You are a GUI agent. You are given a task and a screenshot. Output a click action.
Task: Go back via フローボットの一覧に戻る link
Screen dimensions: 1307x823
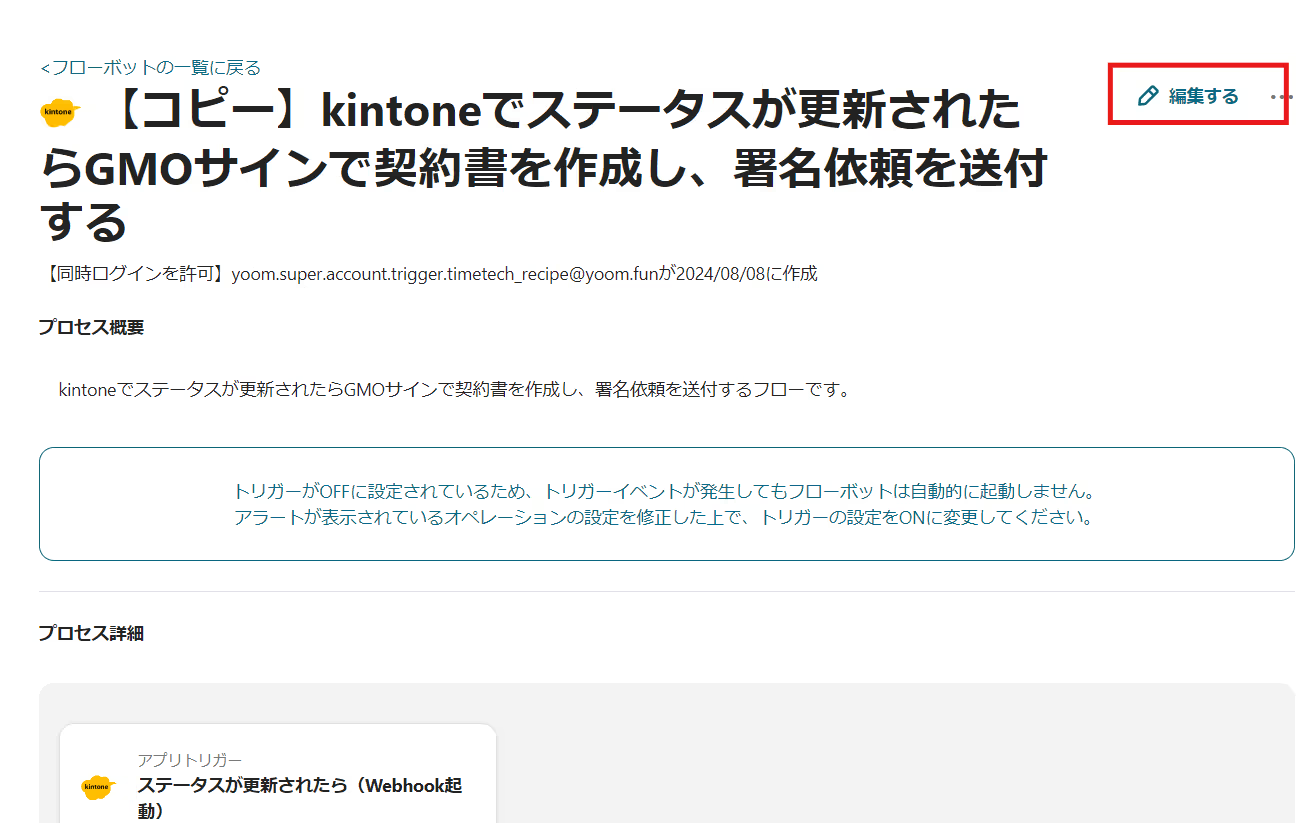click(x=151, y=68)
